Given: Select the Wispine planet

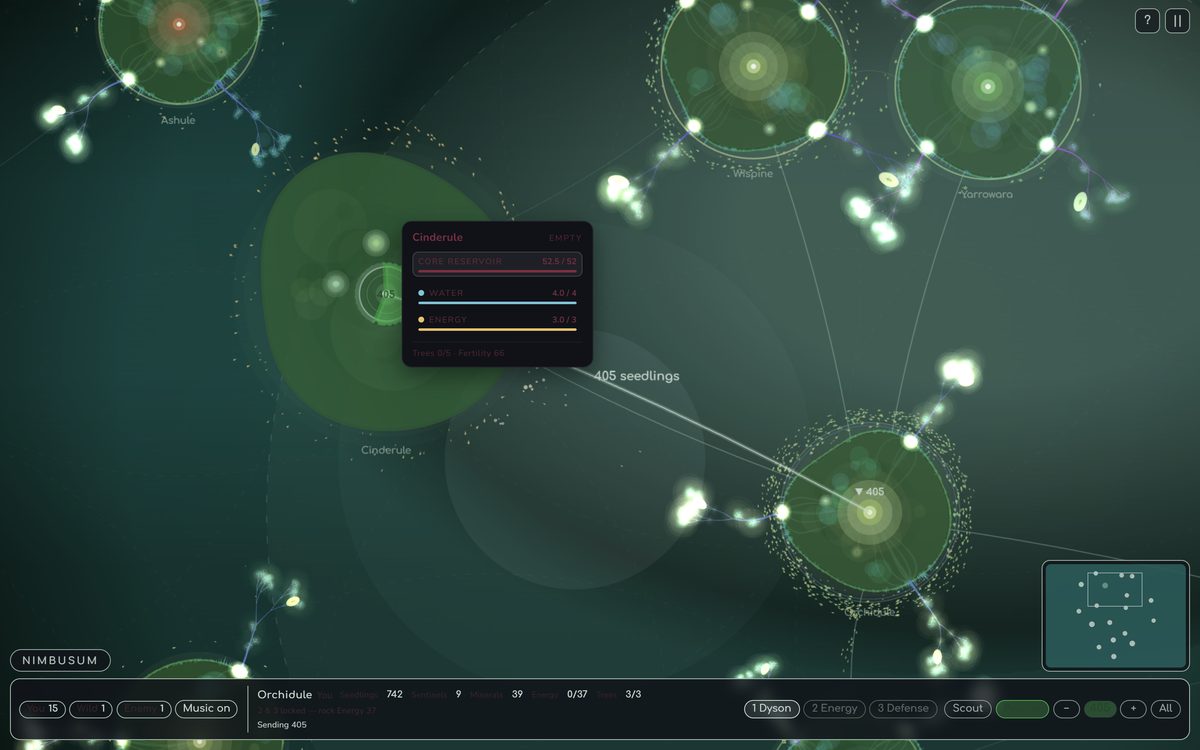Looking at the screenshot, I should [x=754, y=67].
